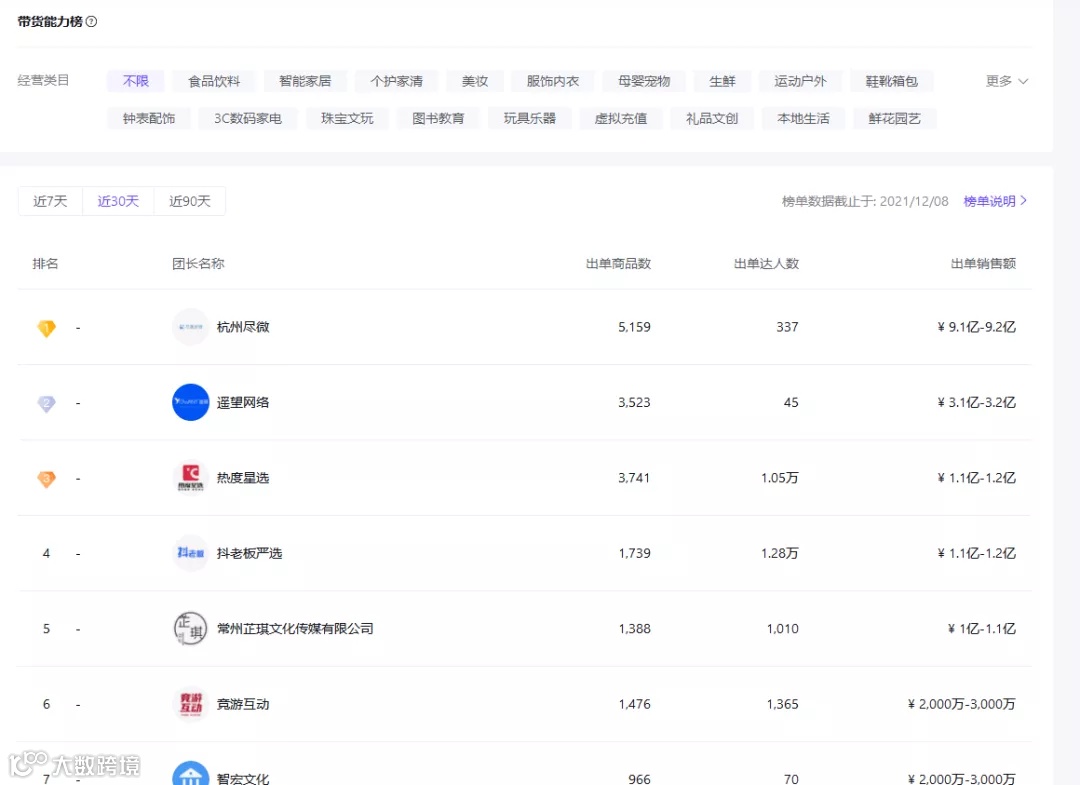Filter by 礼品文创 category
The height and width of the screenshot is (785, 1080).
(712, 118)
